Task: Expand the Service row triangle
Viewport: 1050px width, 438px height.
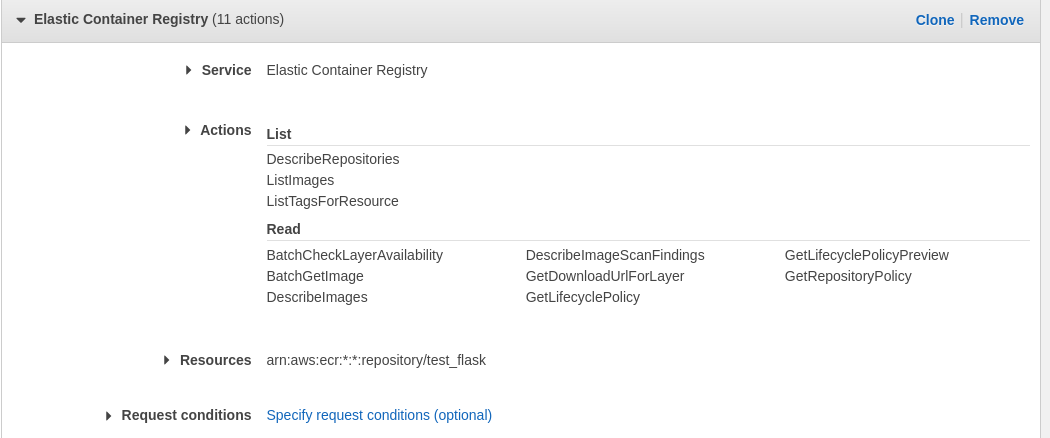Action: pos(189,70)
